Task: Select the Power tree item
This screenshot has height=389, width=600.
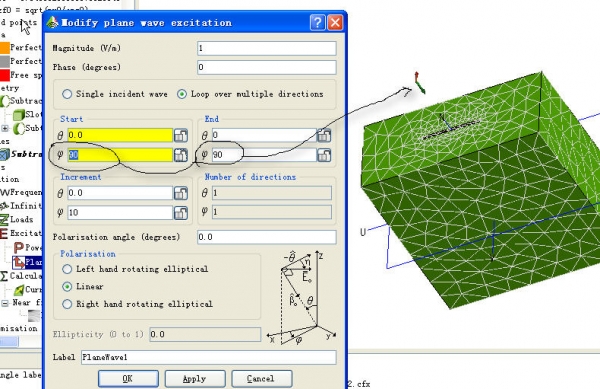Action: tap(27, 247)
